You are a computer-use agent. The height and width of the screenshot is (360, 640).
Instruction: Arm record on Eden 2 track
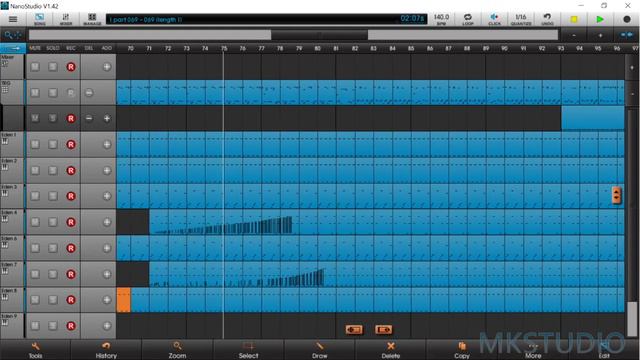click(71, 171)
